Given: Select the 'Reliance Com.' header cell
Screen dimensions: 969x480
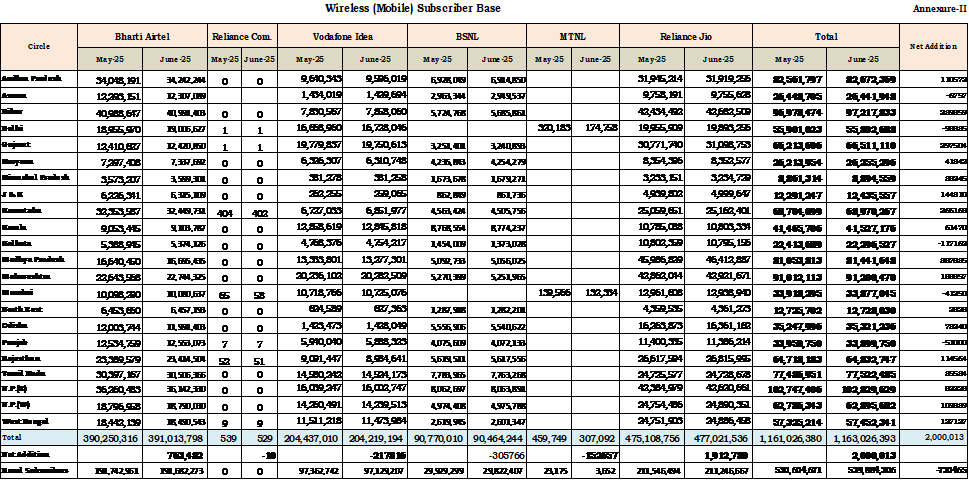Looking at the screenshot, I should click(242, 36).
